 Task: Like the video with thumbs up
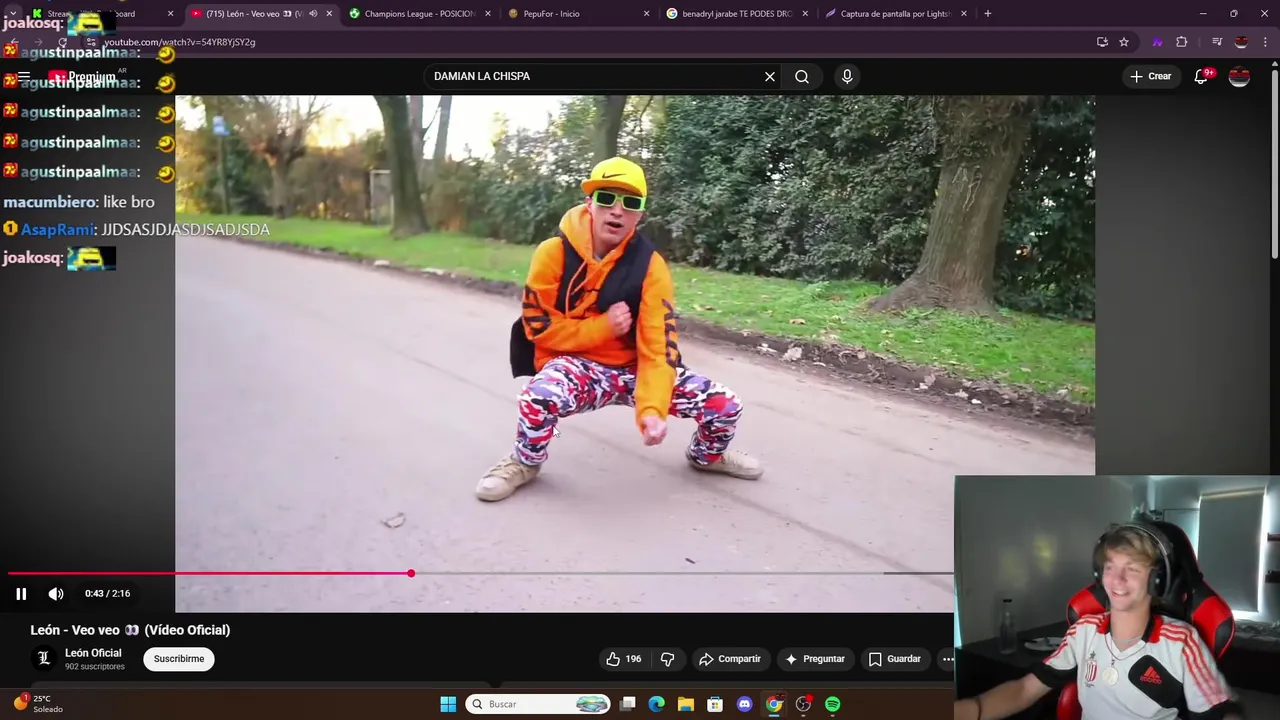point(623,659)
